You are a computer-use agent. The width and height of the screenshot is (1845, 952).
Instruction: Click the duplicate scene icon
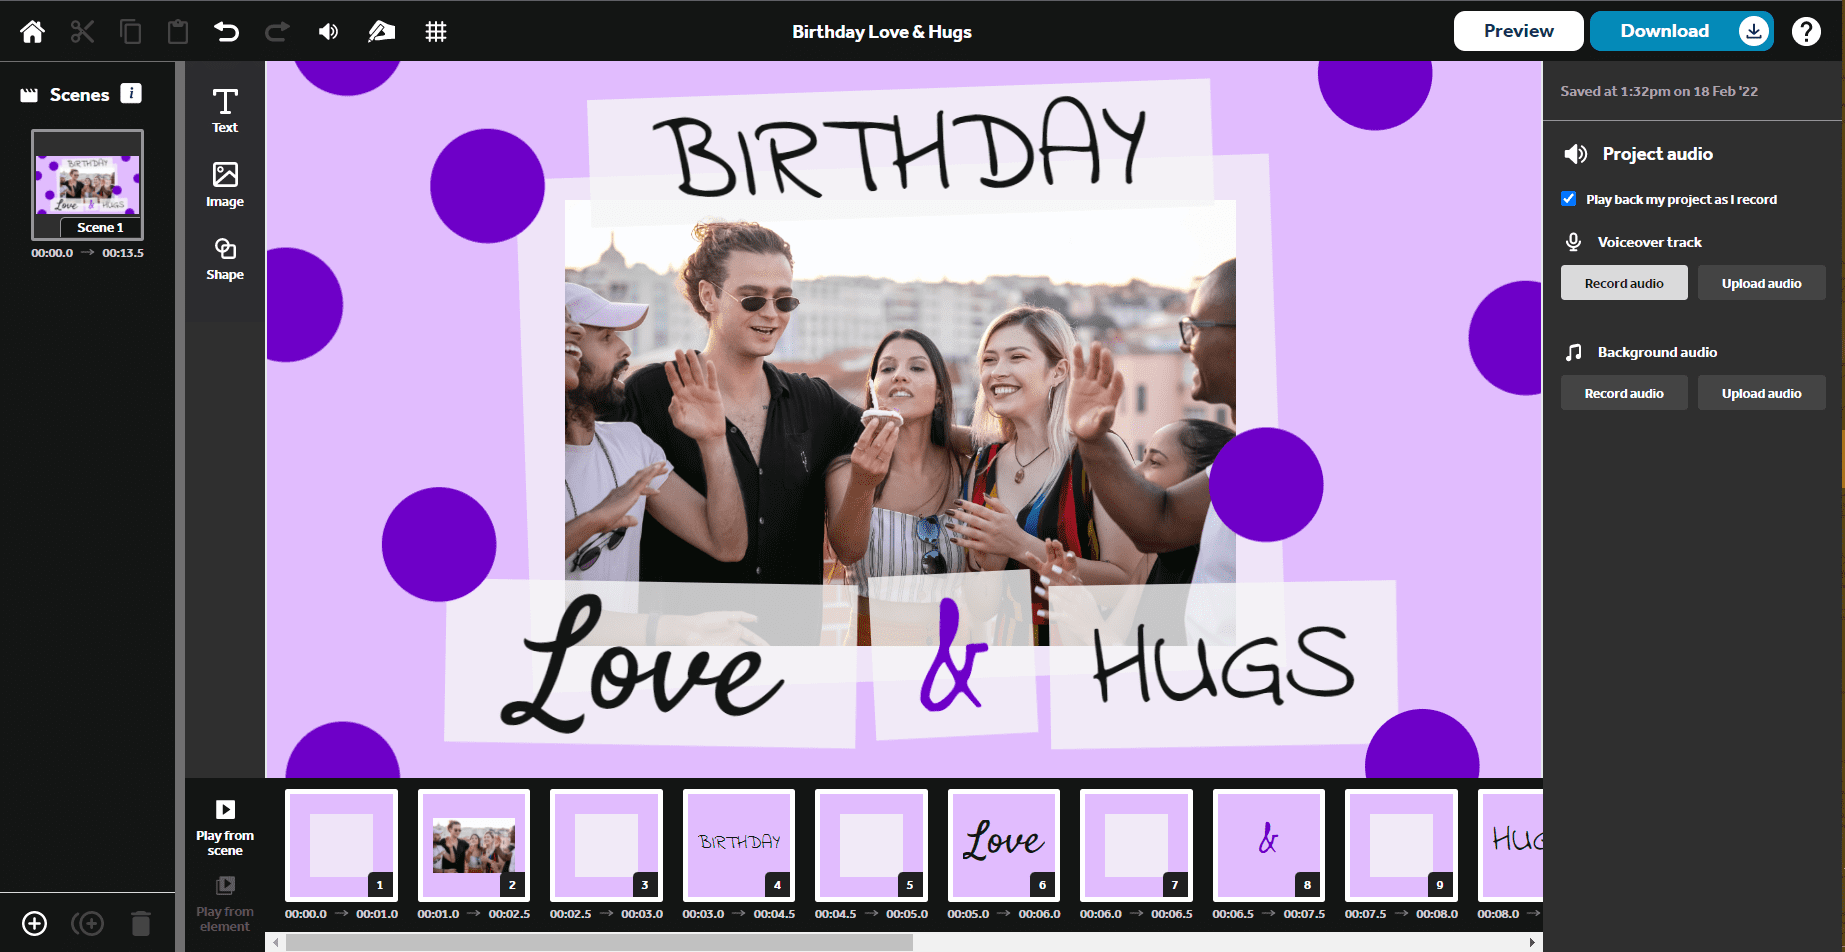click(87, 923)
